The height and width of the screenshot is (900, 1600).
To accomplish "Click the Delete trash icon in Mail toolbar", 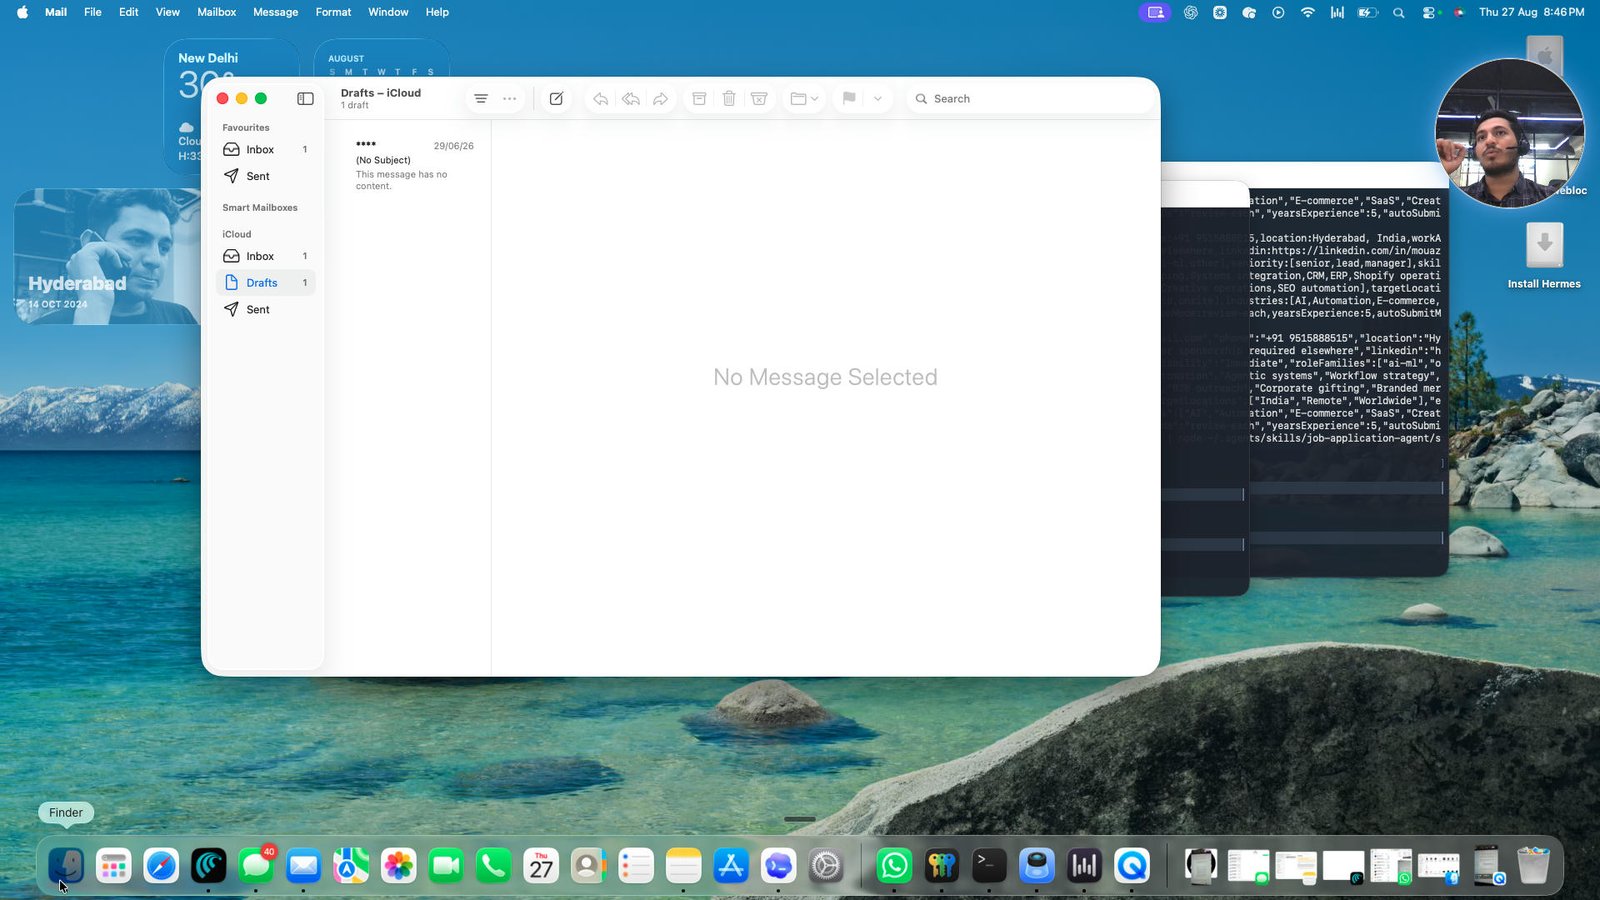I will pos(729,99).
